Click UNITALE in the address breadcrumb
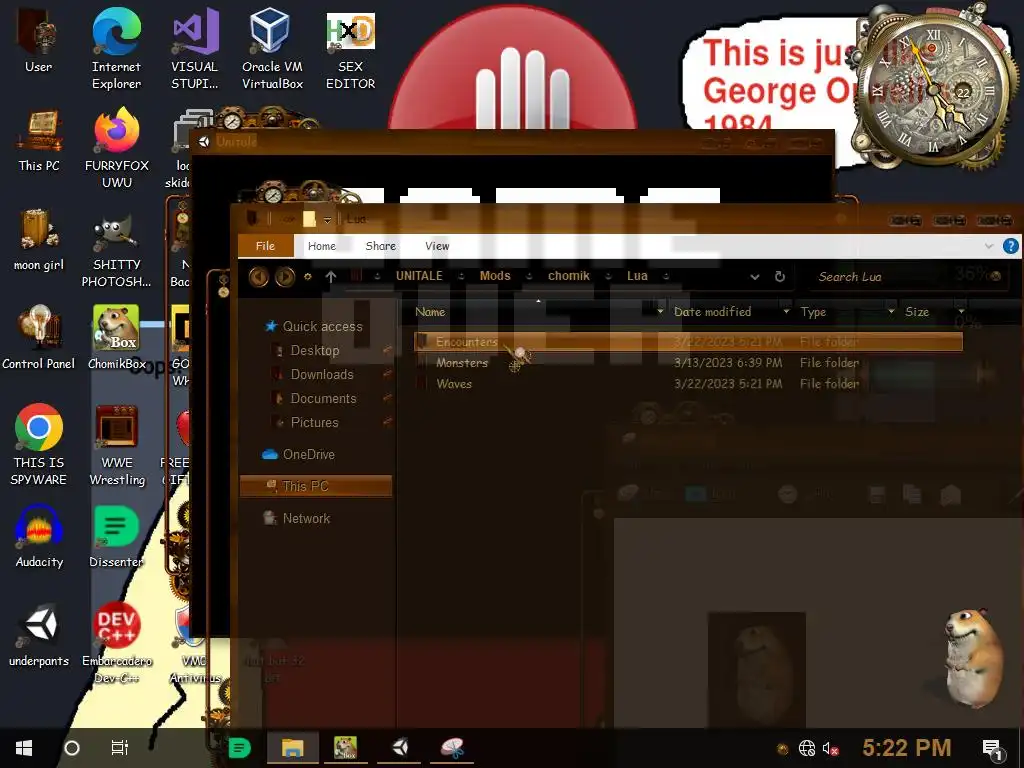Image resolution: width=1024 pixels, height=768 pixels. (x=419, y=276)
